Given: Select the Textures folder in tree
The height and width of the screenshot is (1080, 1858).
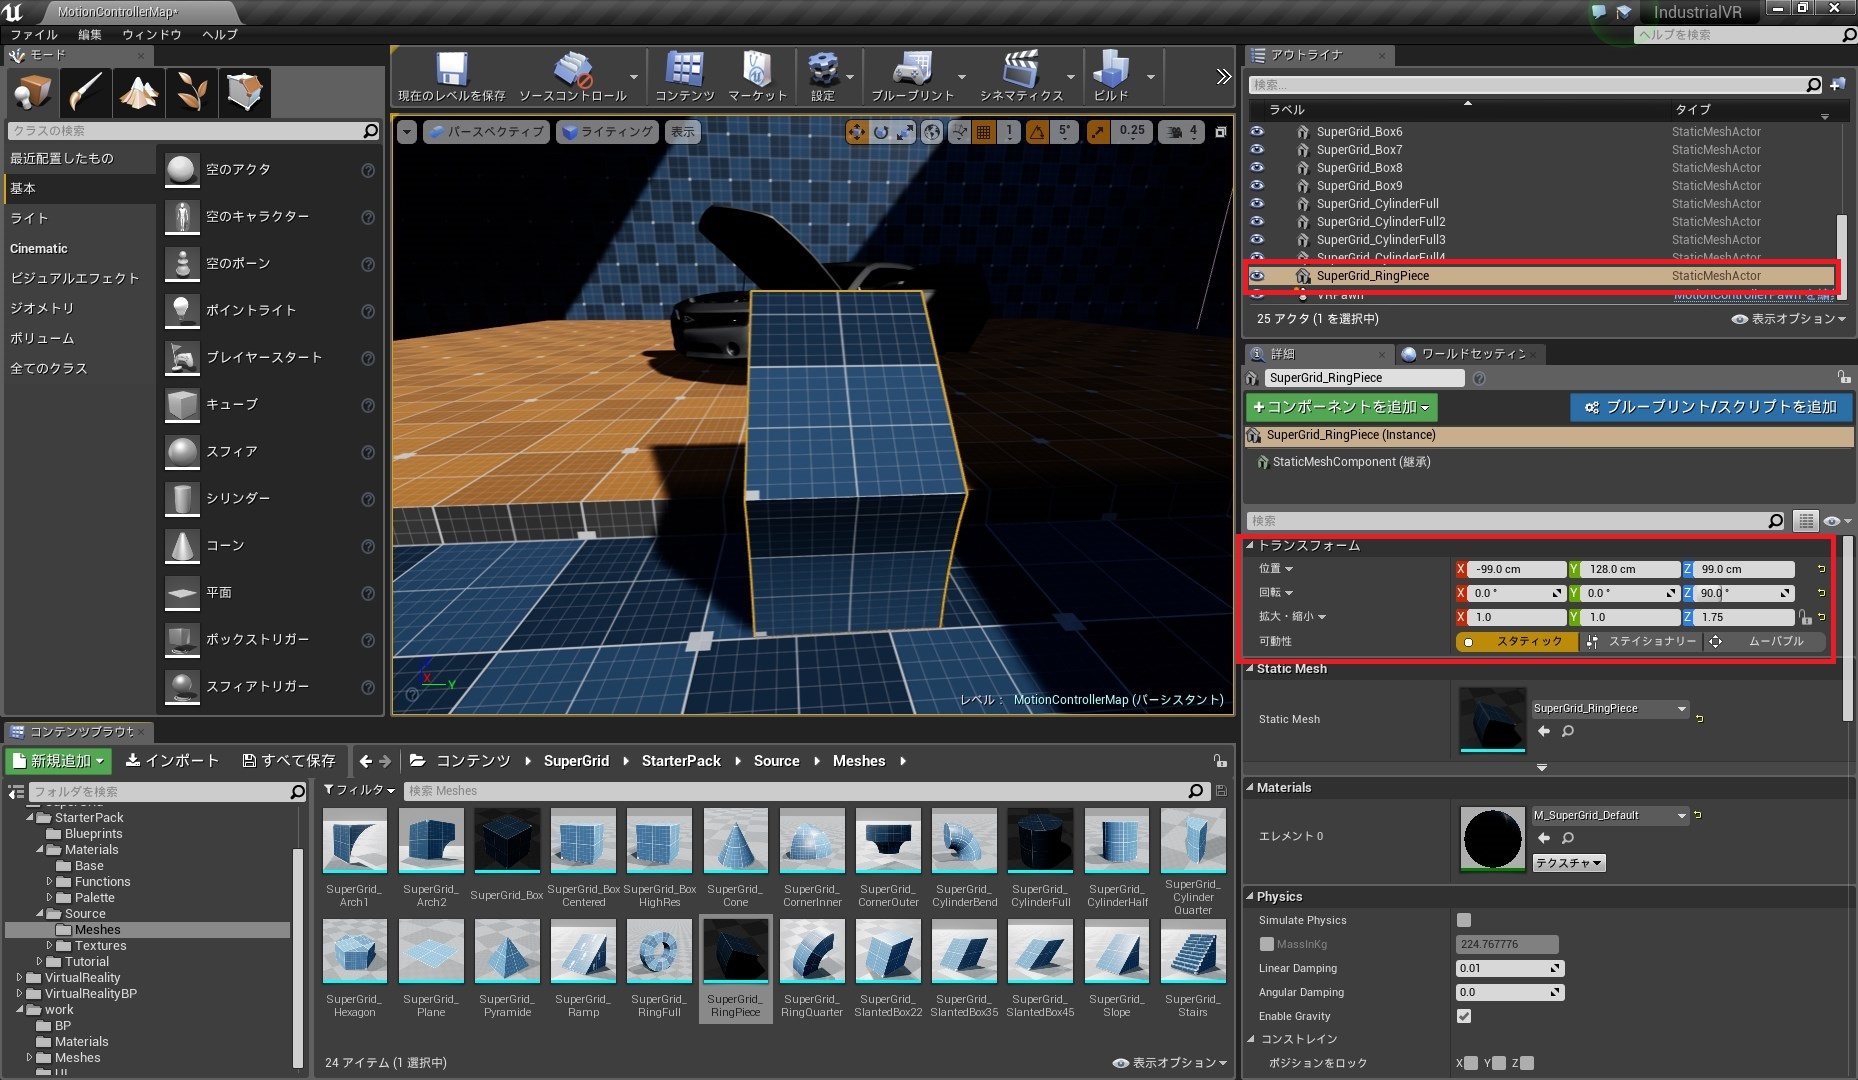Looking at the screenshot, I should 100,946.
